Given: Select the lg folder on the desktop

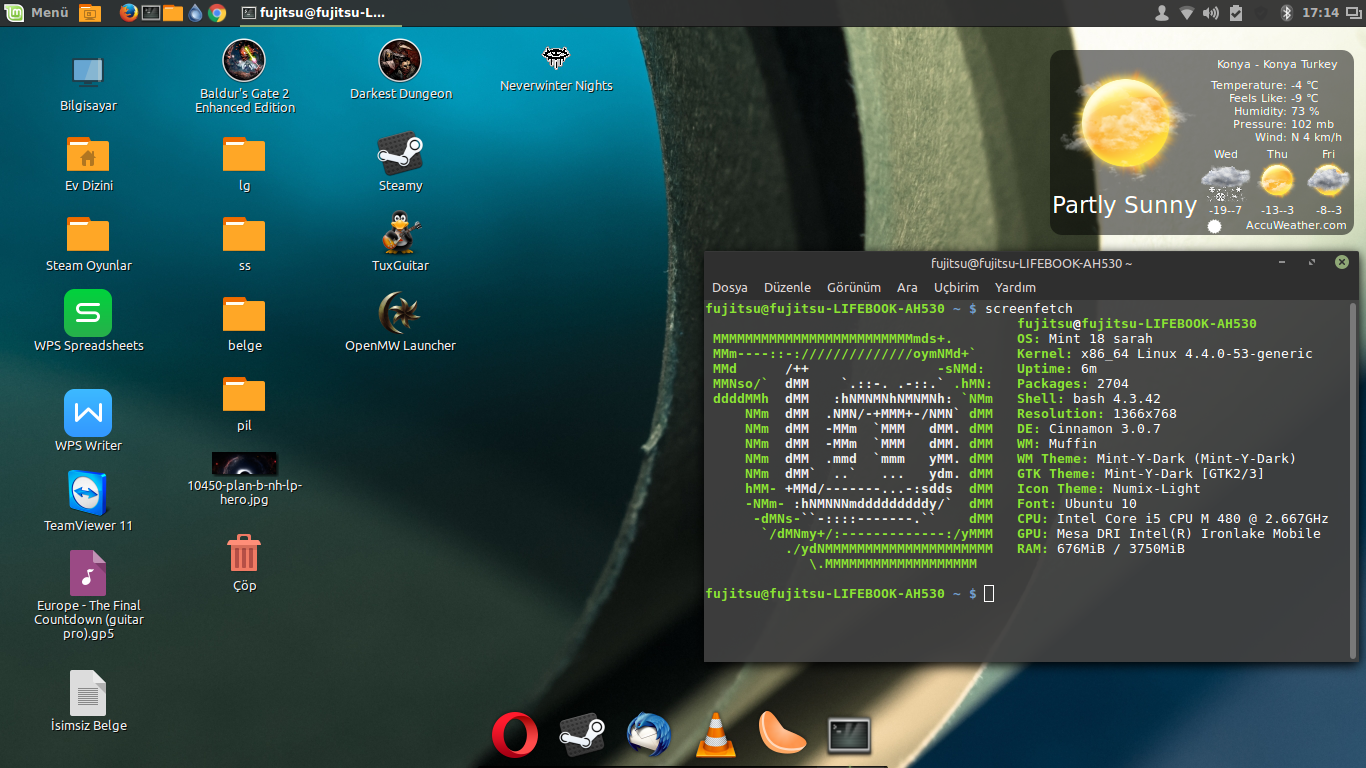Looking at the screenshot, I should coord(244,155).
